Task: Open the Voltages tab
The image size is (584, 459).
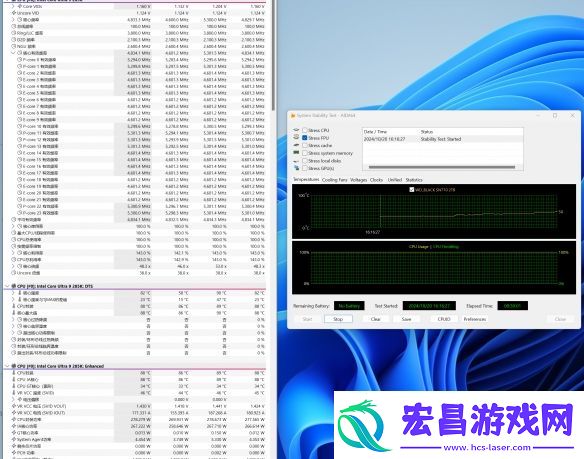Action: [x=358, y=180]
